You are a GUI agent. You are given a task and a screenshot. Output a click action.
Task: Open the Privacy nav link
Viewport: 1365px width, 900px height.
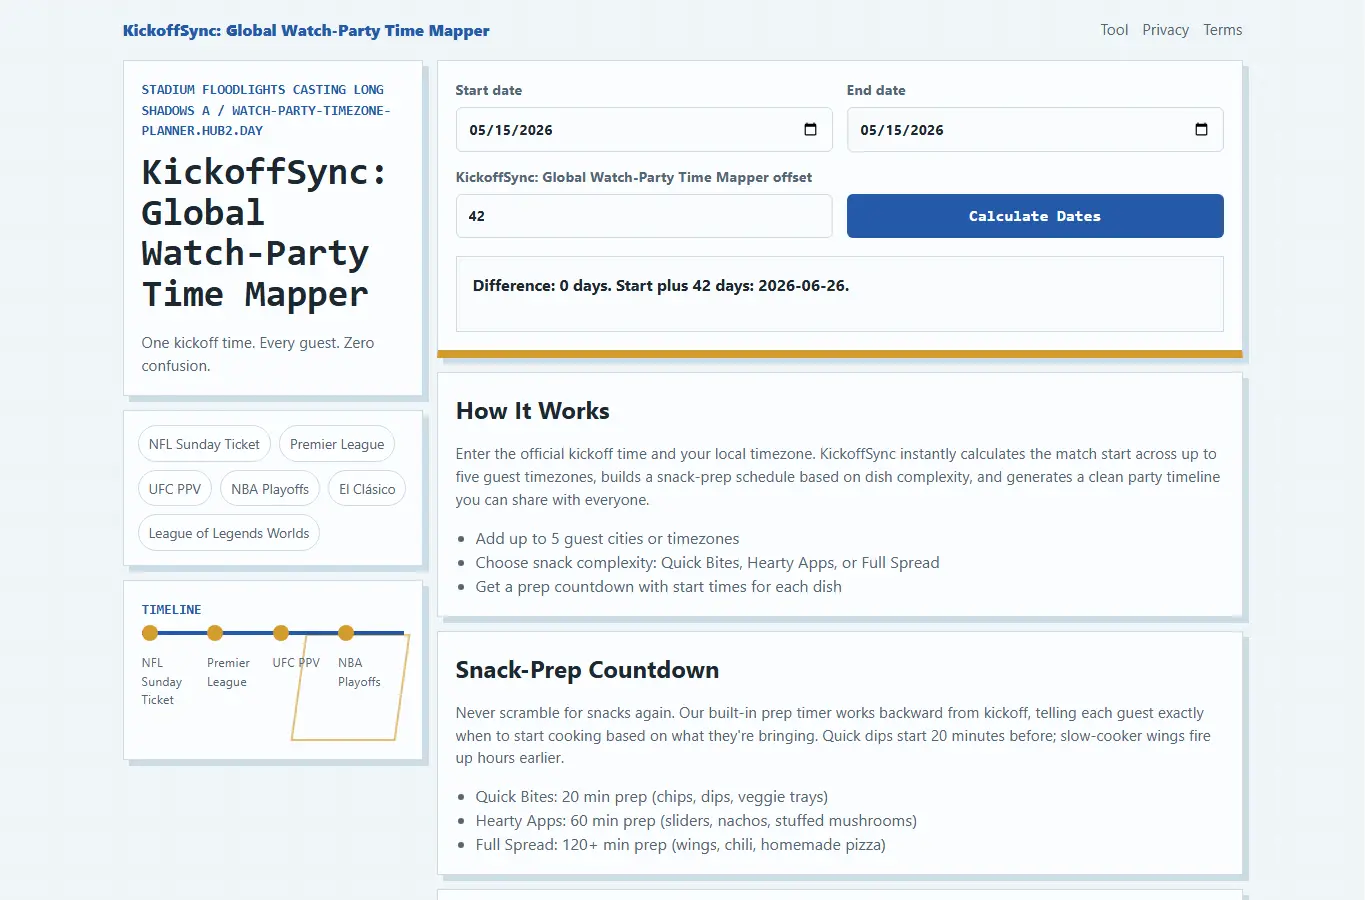coord(1166,30)
